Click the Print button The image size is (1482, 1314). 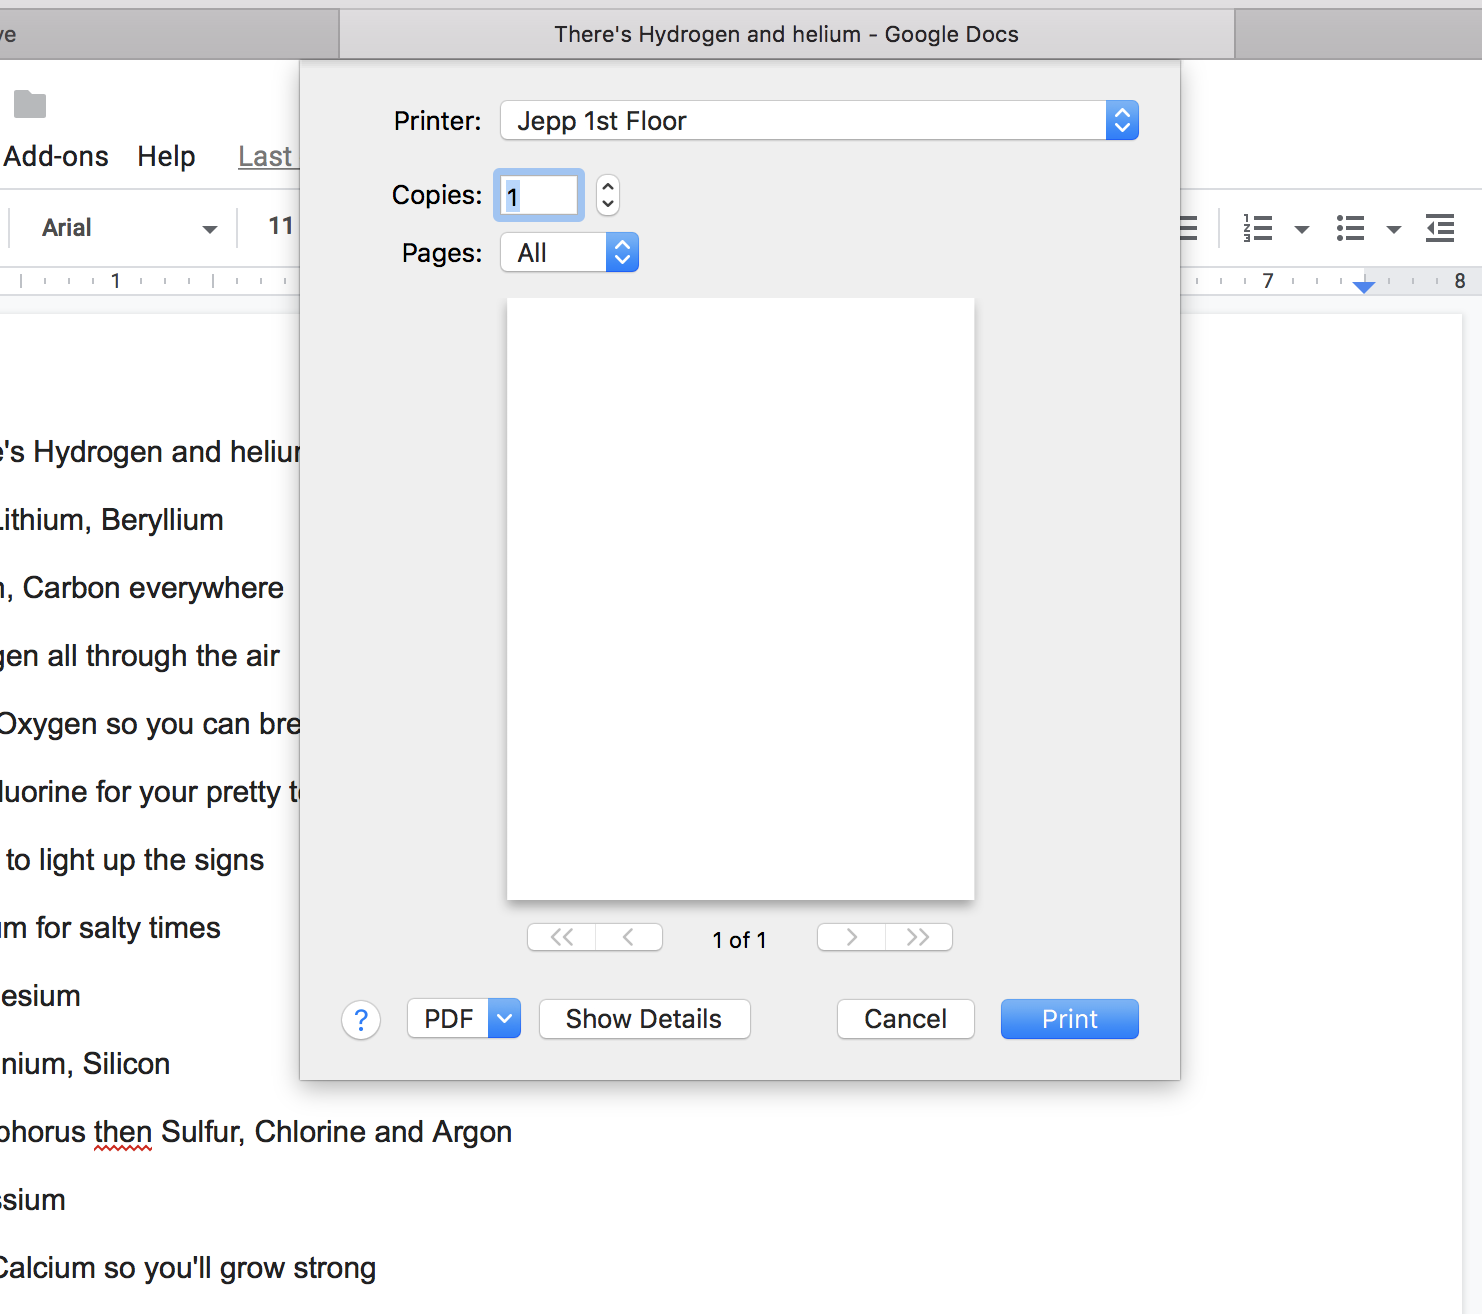(x=1069, y=1018)
